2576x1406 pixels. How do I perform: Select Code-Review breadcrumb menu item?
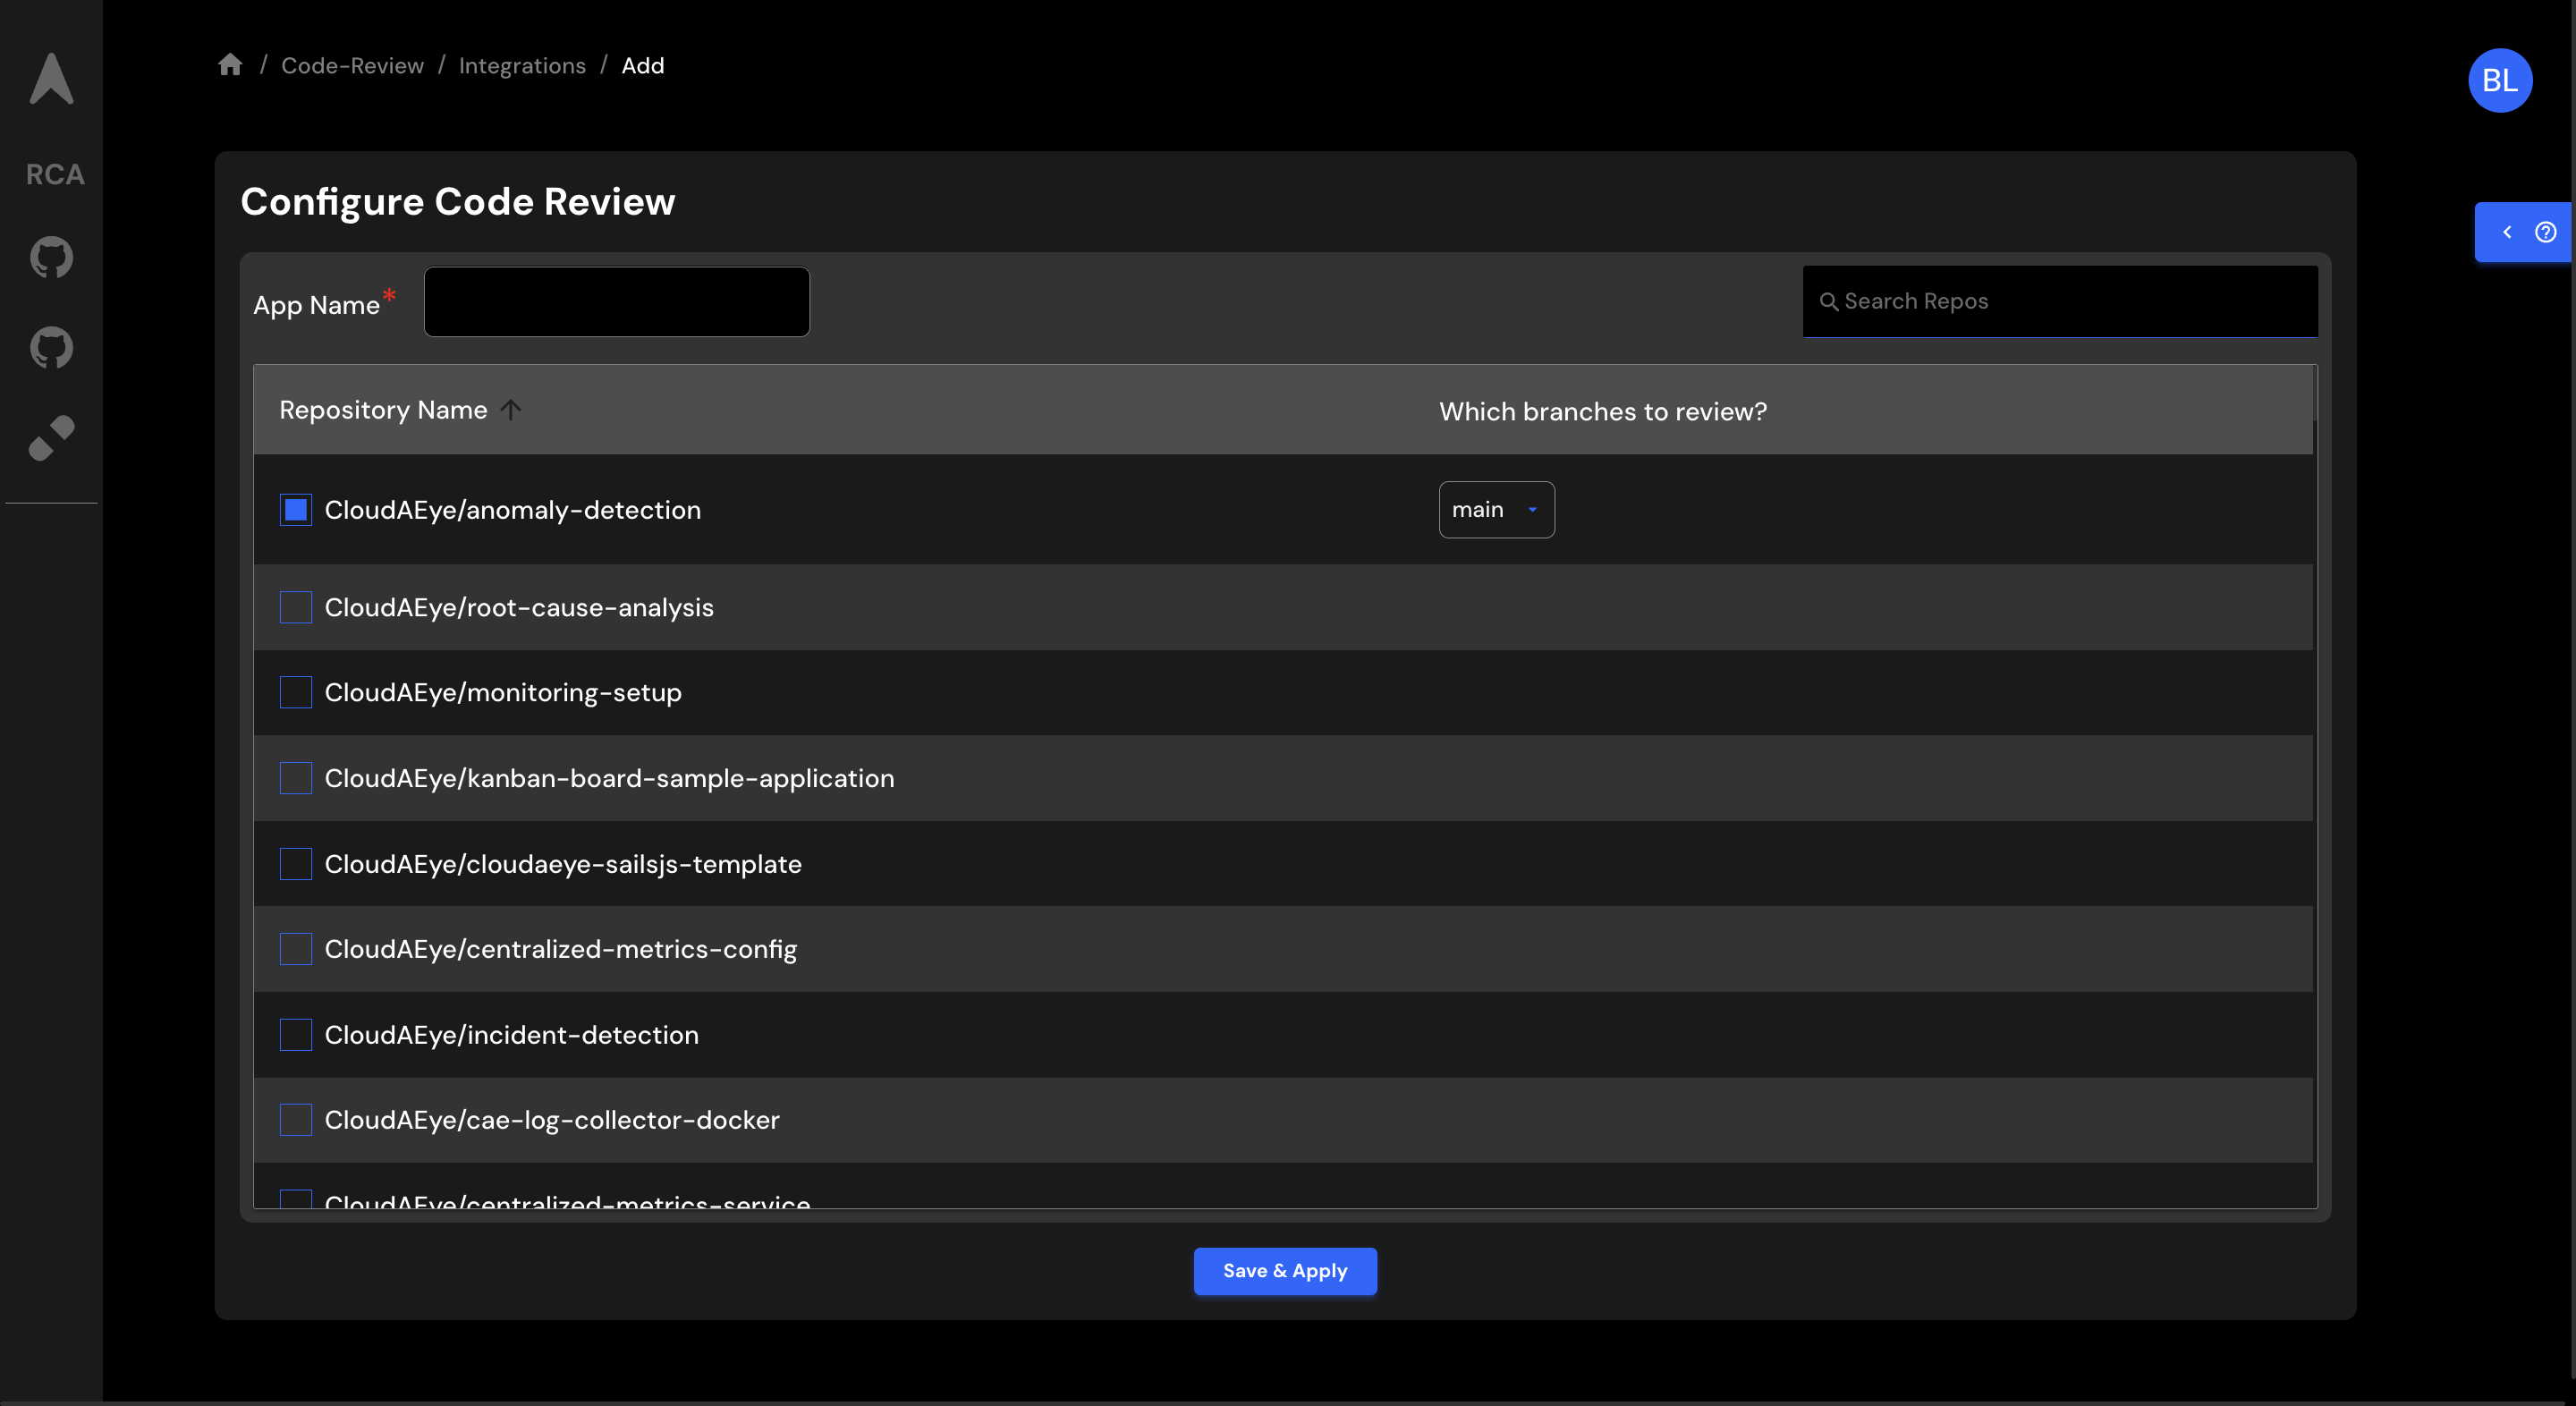(352, 64)
